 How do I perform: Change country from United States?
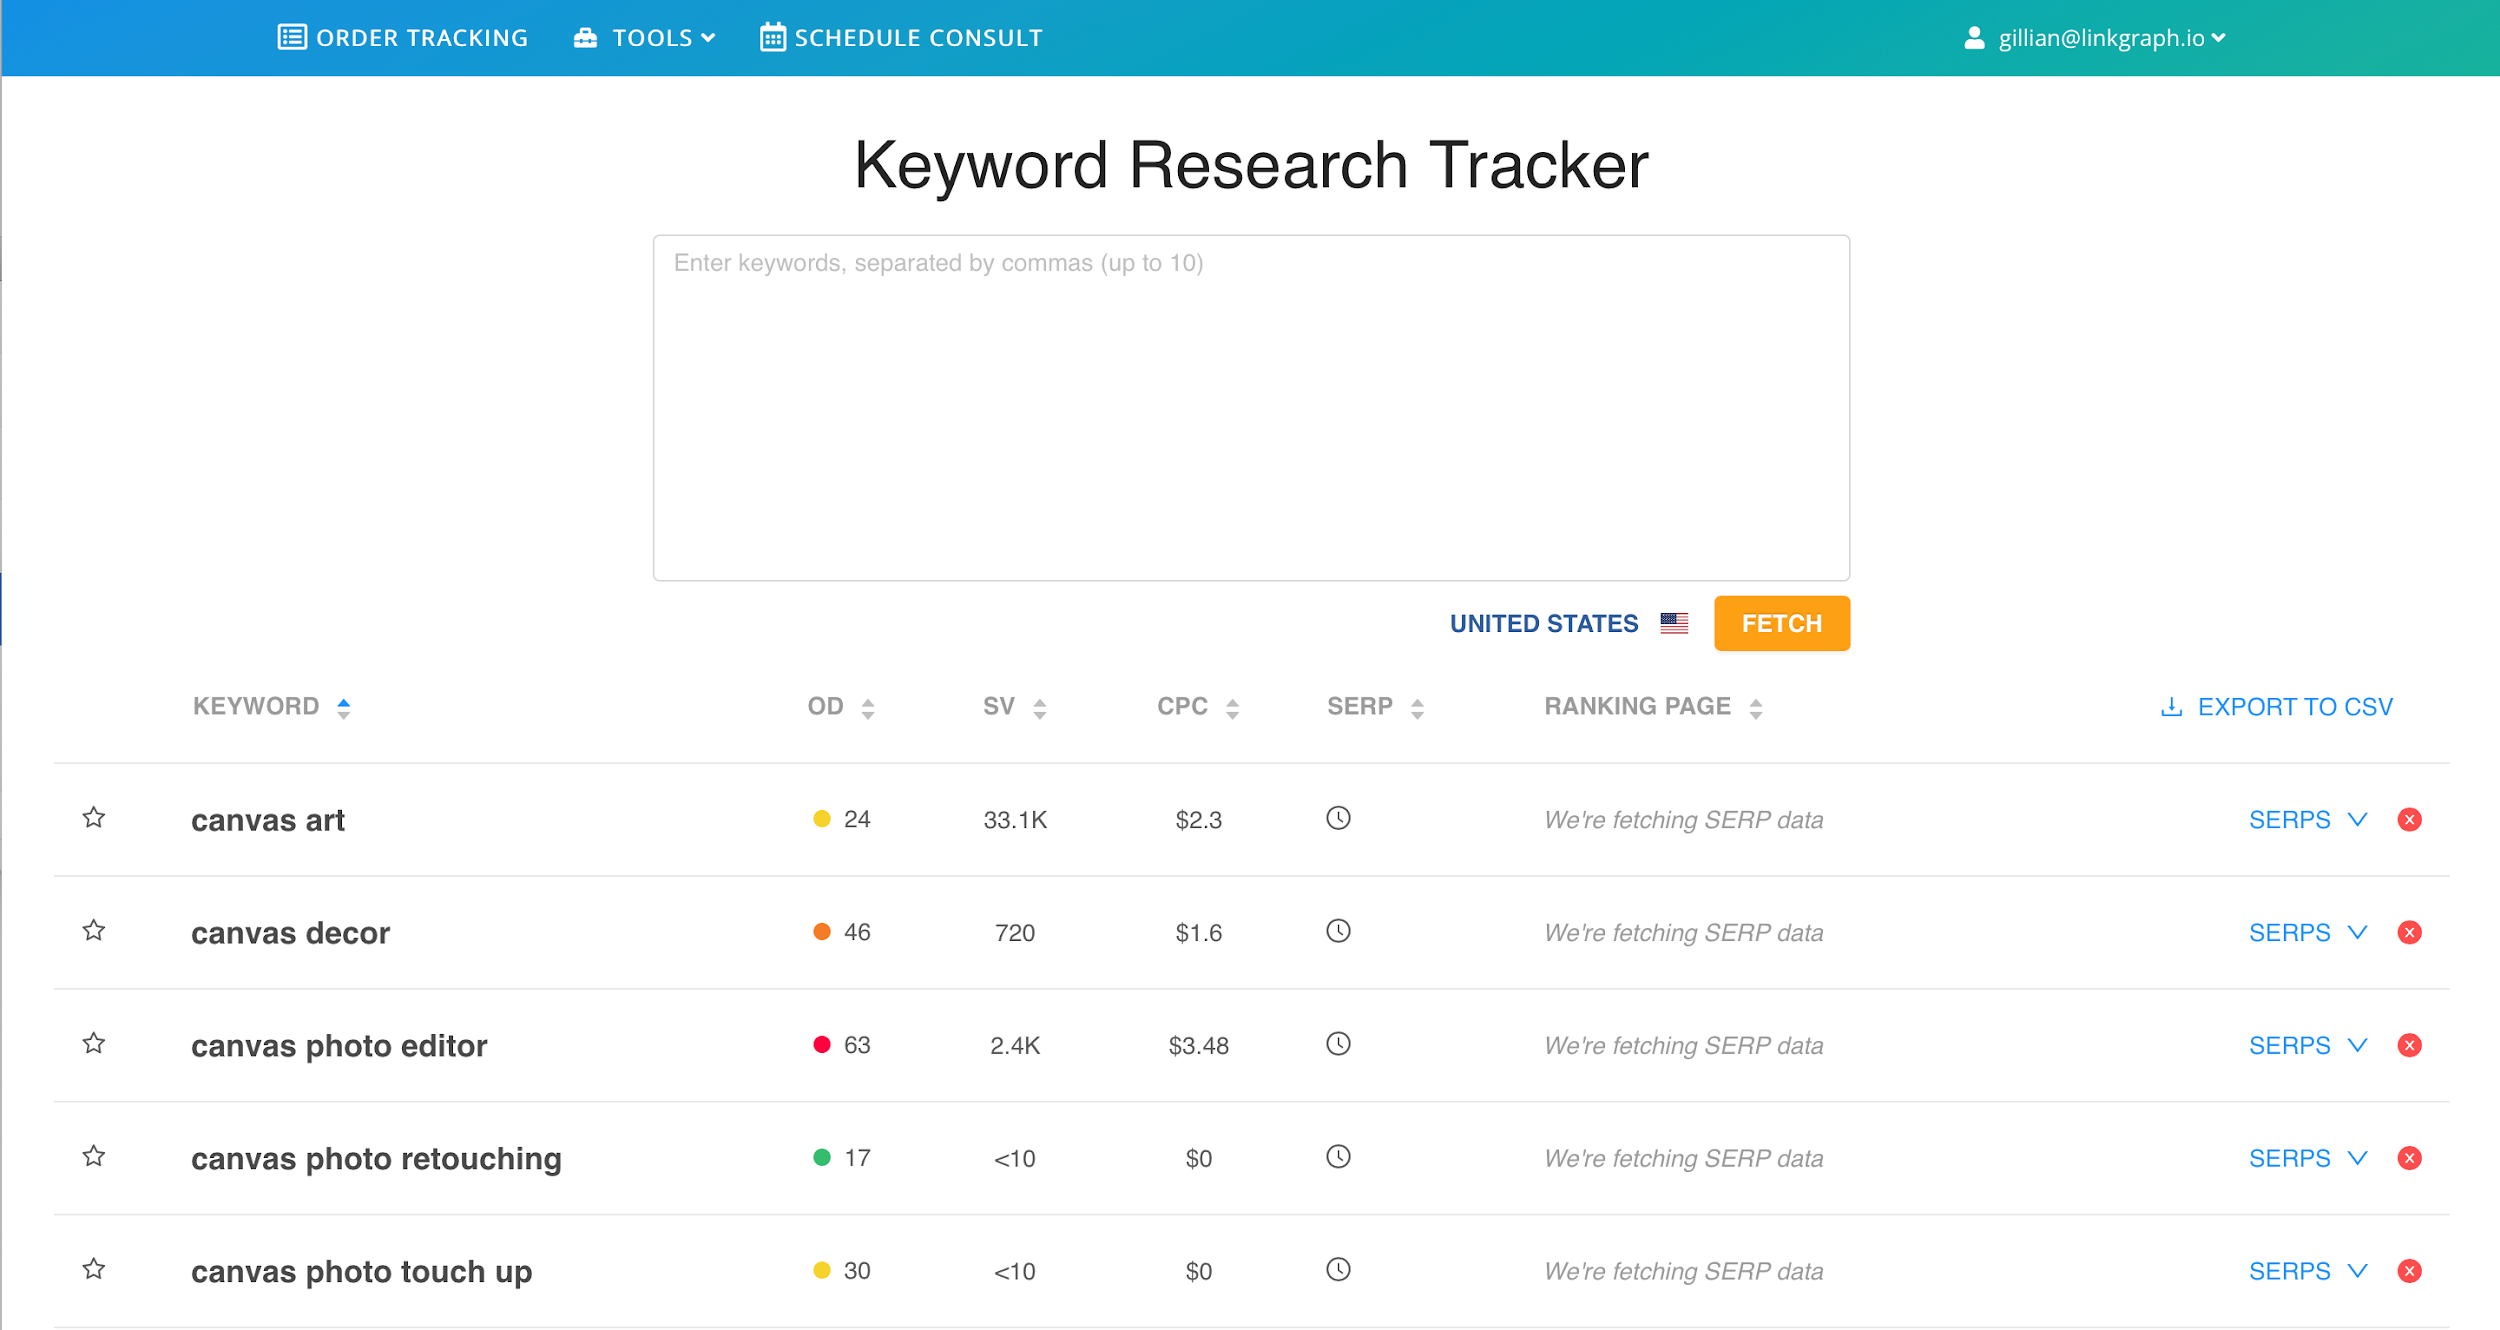[1544, 624]
